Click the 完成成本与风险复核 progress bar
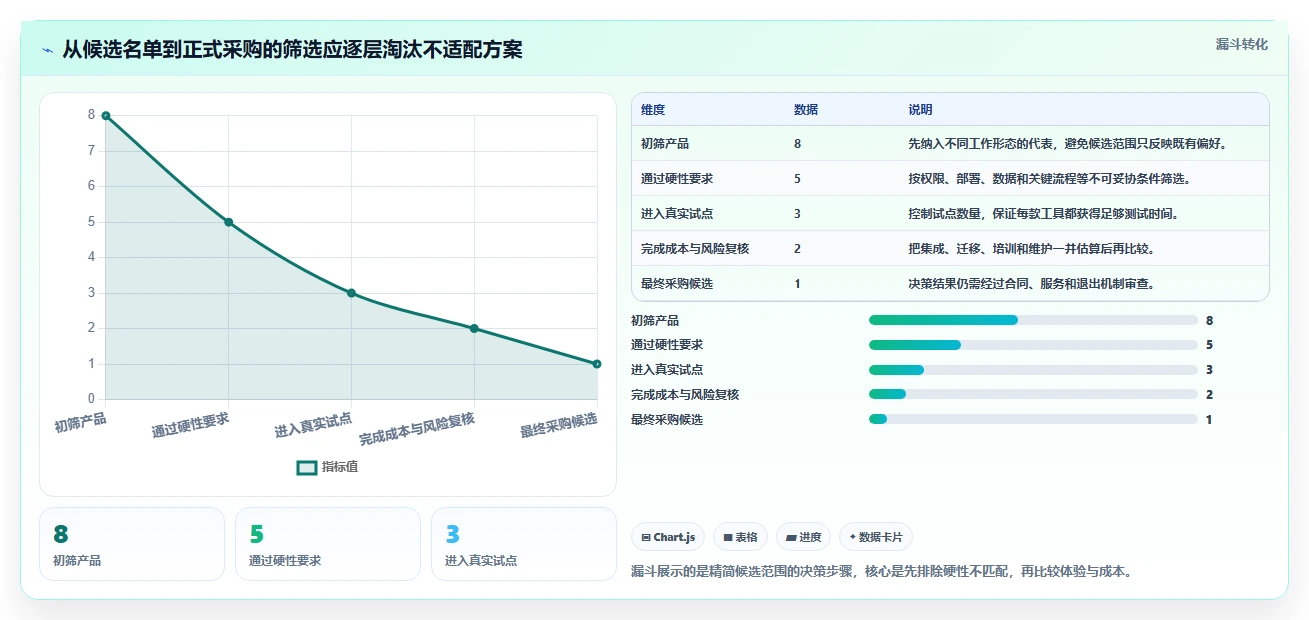1309x620 pixels. [x=1033, y=395]
